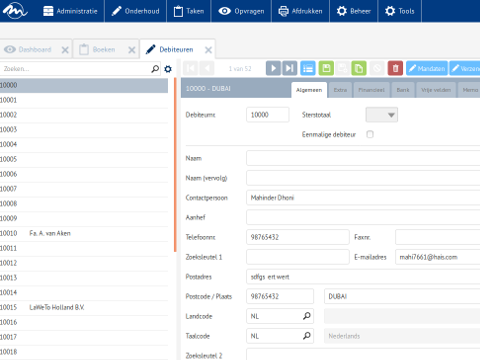480x360 pixels.
Task: Close the Dashboard tab
Action: coord(65,50)
